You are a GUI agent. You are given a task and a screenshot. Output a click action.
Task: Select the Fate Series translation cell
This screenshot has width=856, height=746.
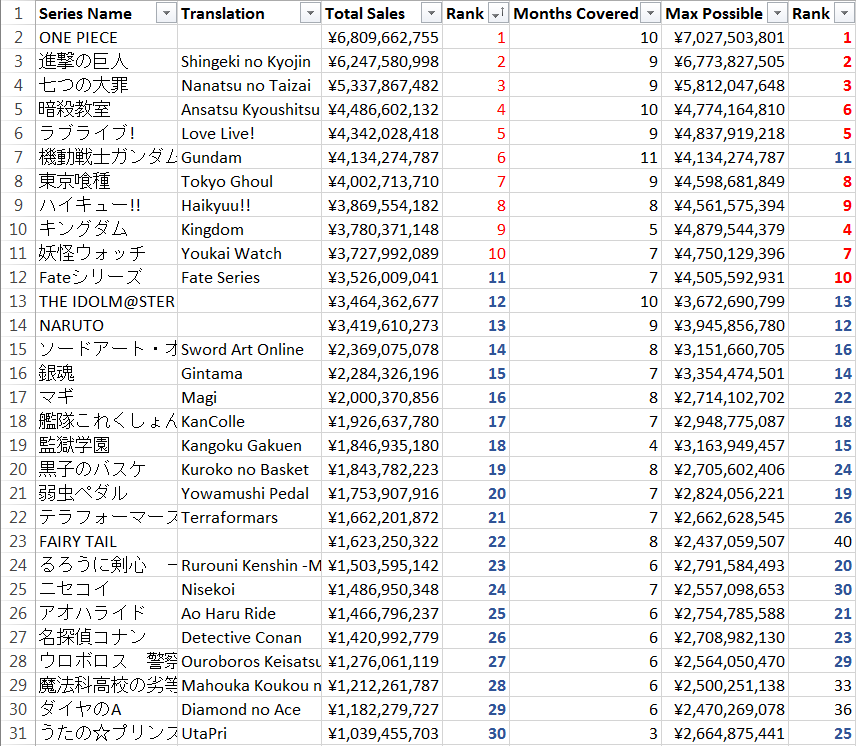click(249, 278)
